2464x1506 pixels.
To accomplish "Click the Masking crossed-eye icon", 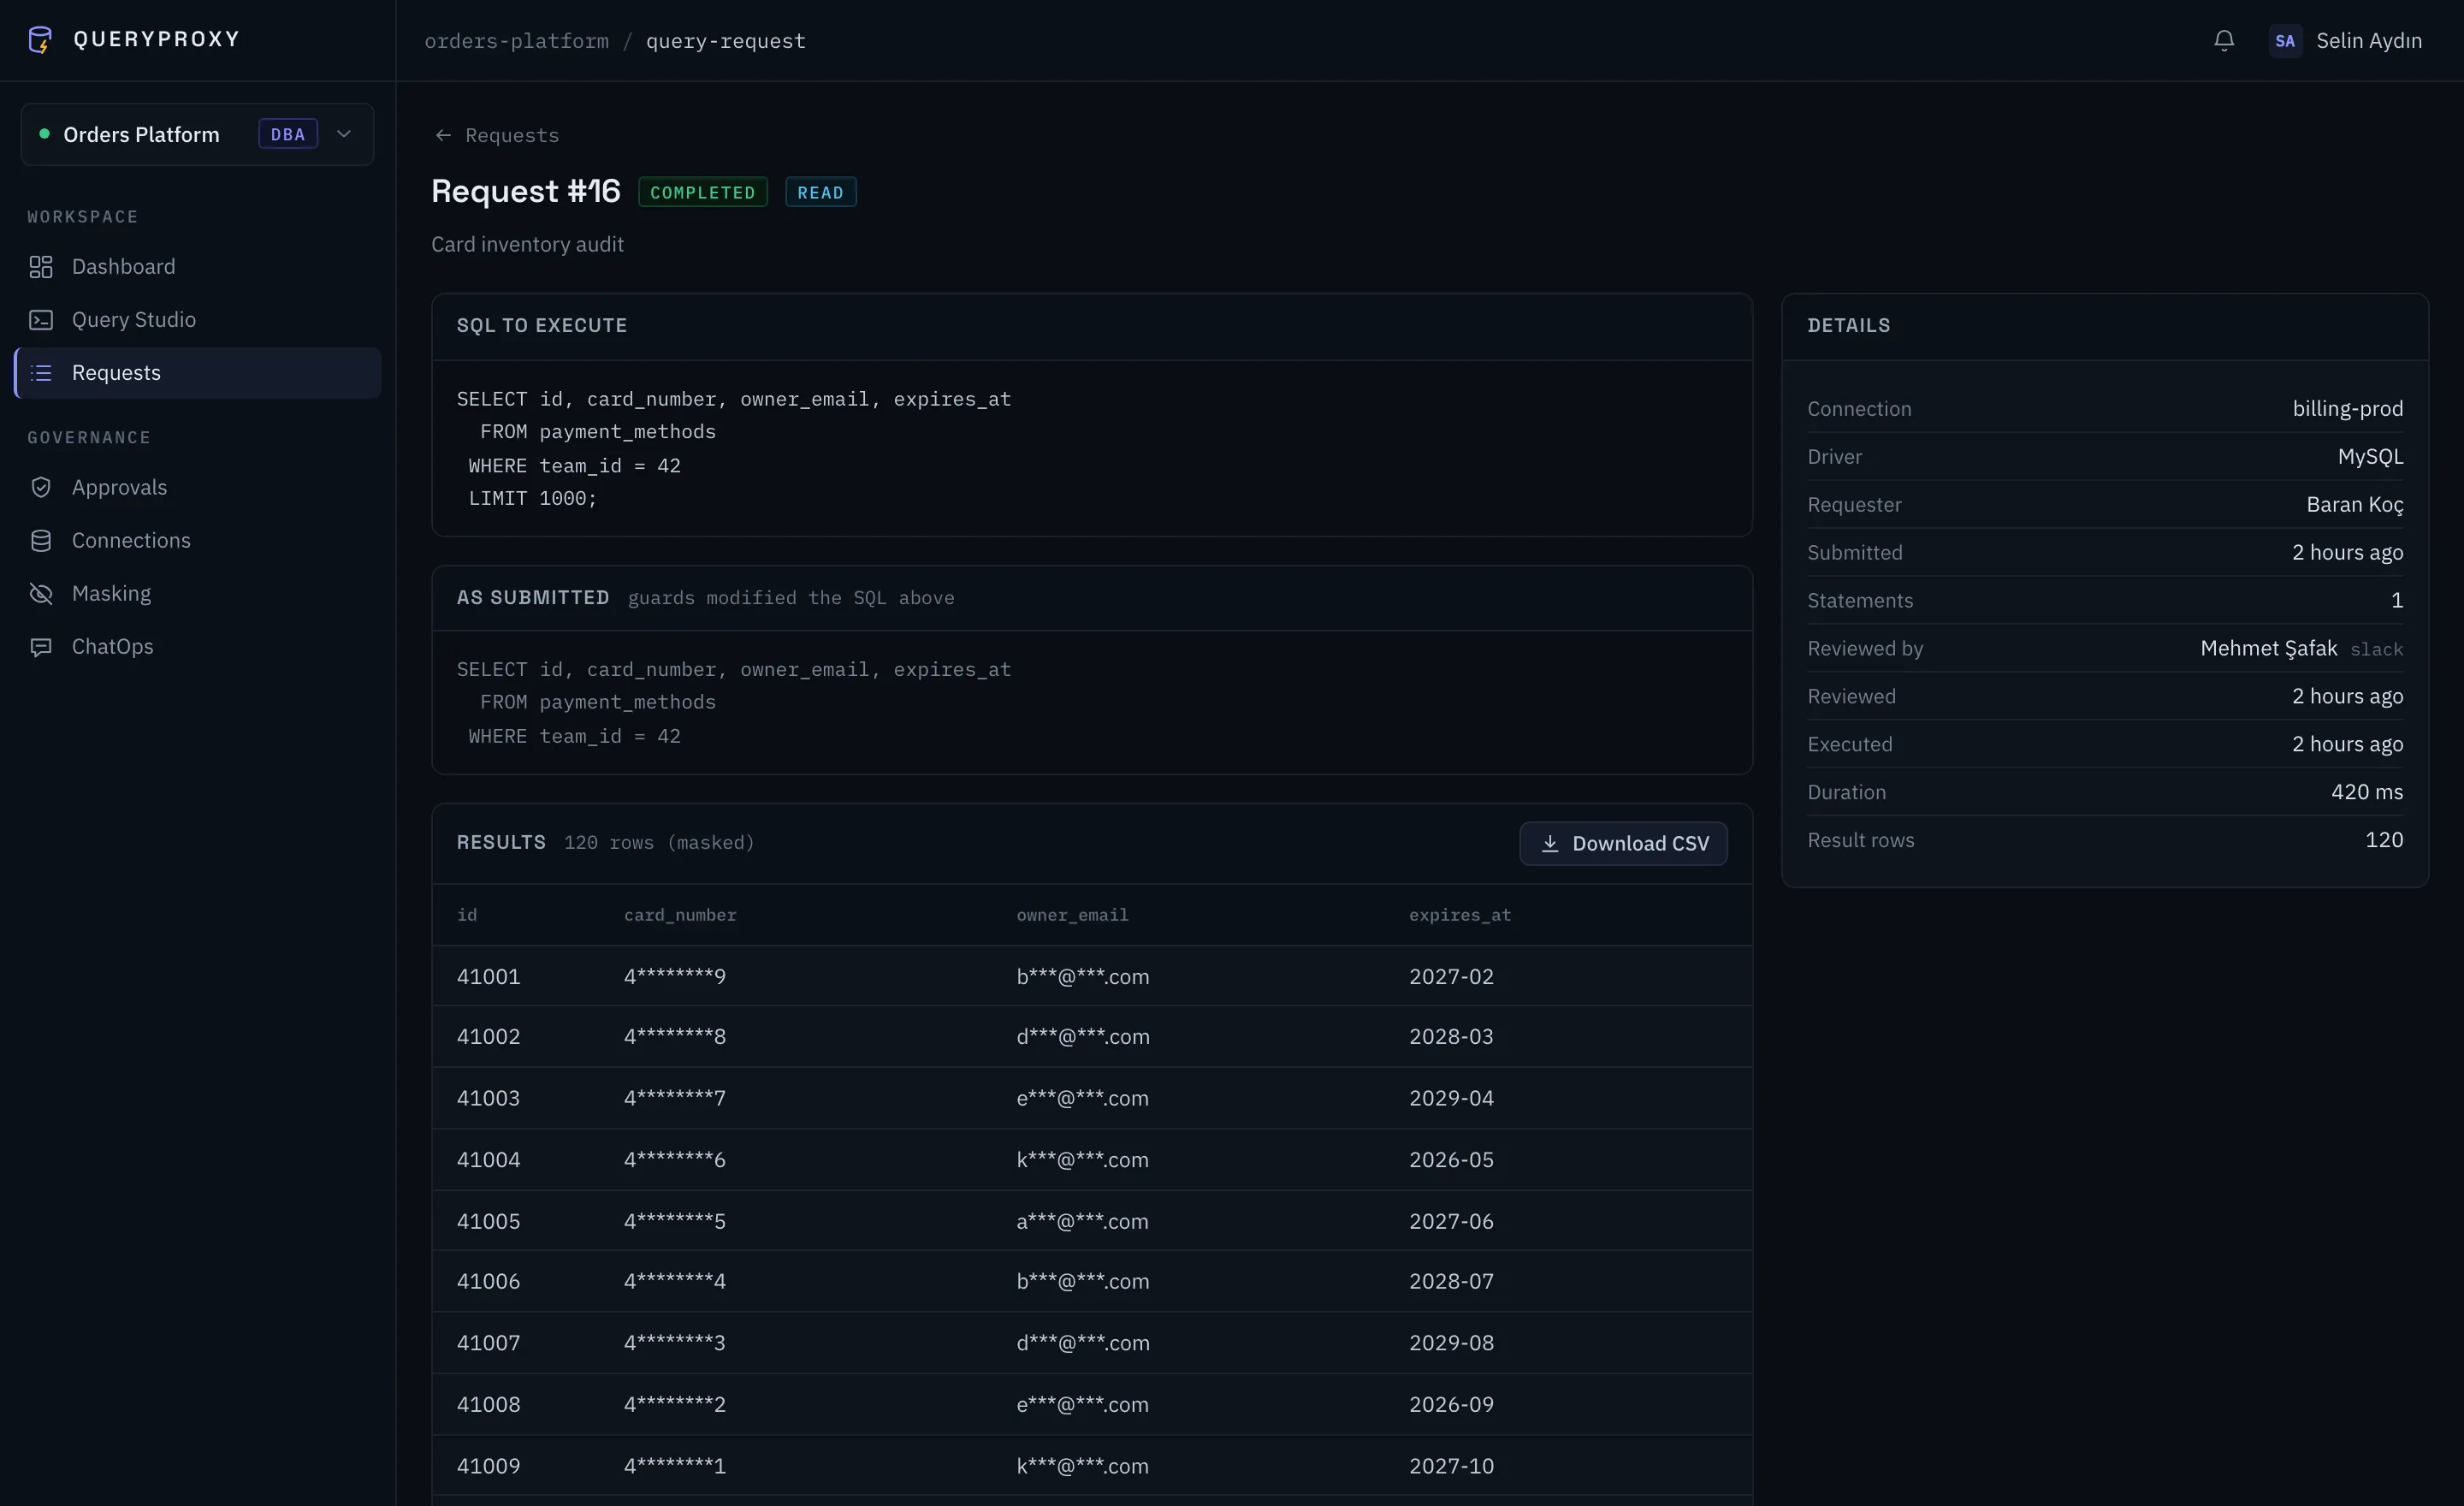I will pyautogui.click(x=41, y=594).
